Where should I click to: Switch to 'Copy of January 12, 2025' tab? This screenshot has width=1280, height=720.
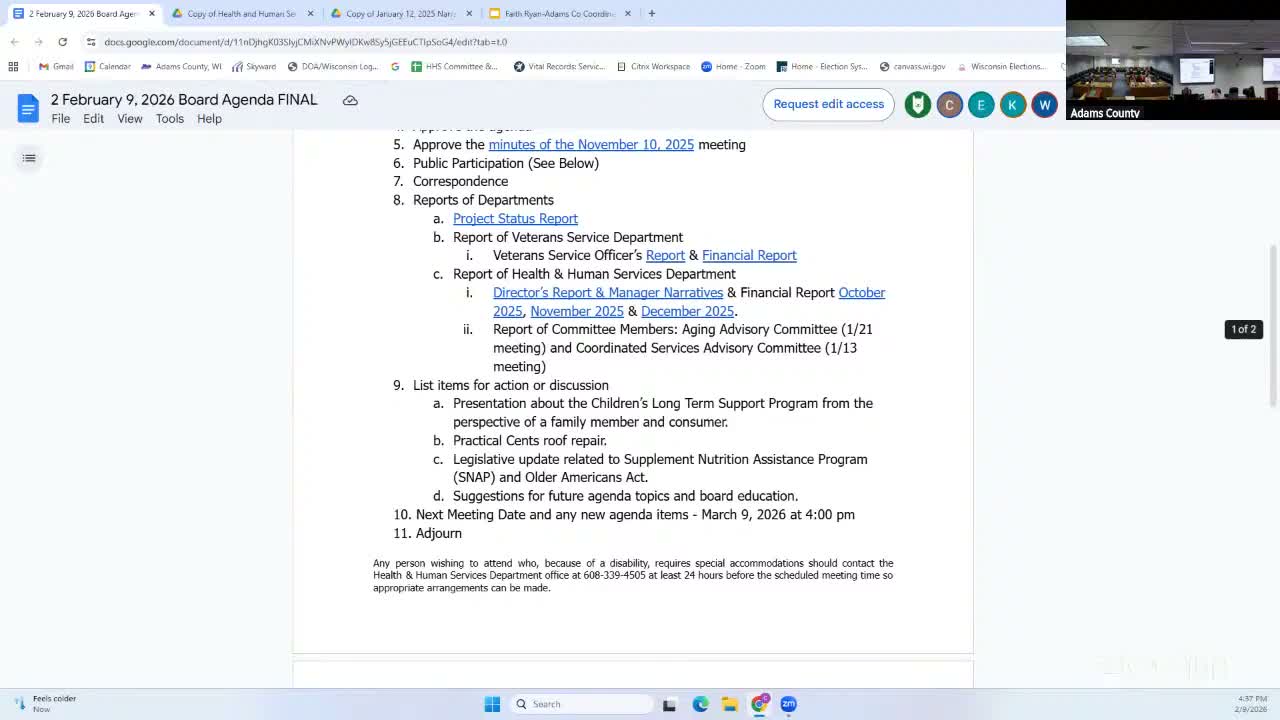pyautogui.click(x=400, y=14)
